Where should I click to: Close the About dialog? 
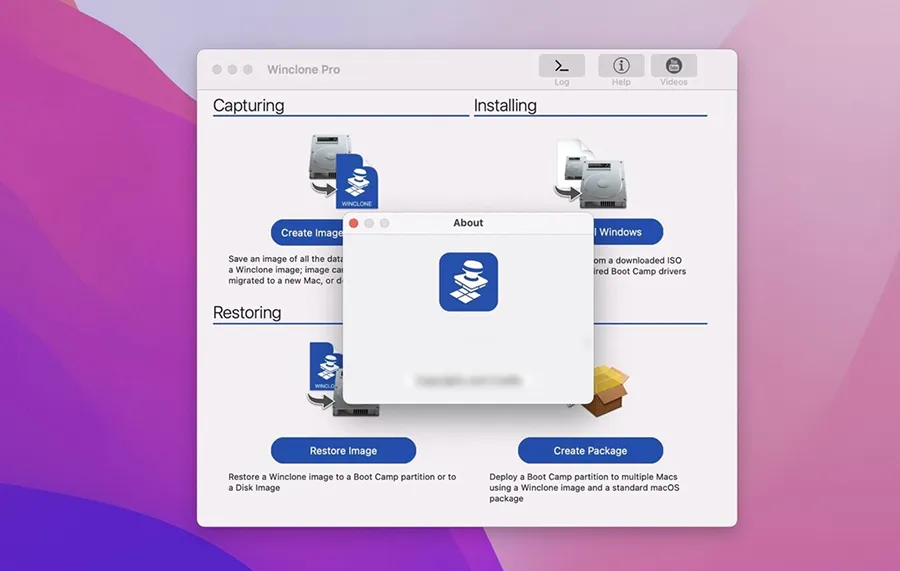click(353, 223)
